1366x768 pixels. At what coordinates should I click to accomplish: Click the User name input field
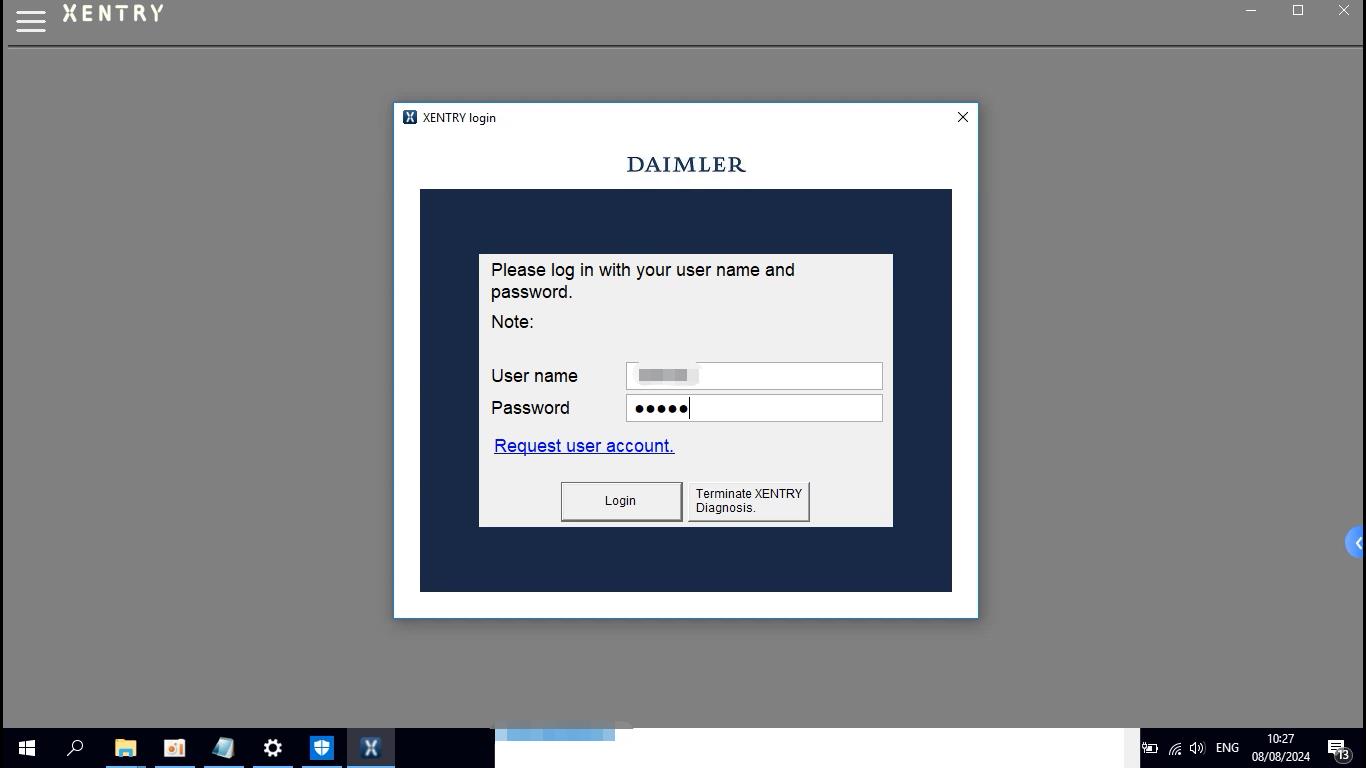pyautogui.click(x=754, y=376)
